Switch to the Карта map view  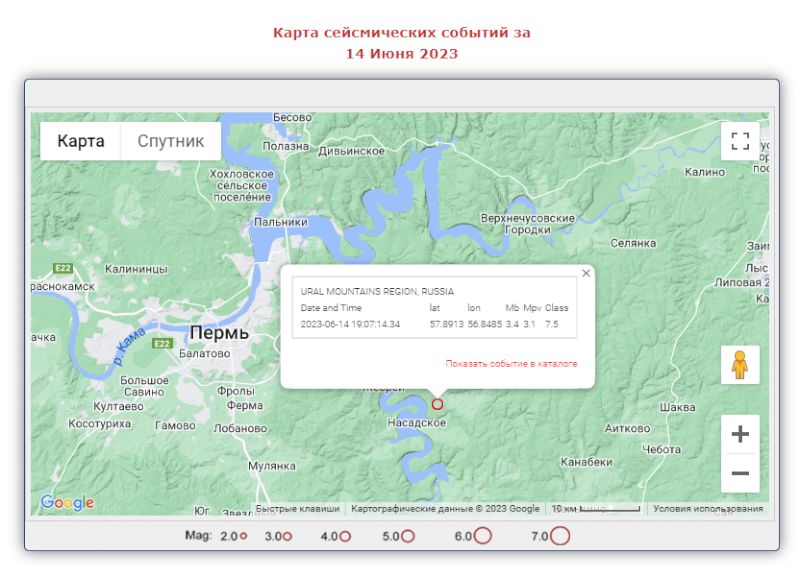click(x=80, y=141)
